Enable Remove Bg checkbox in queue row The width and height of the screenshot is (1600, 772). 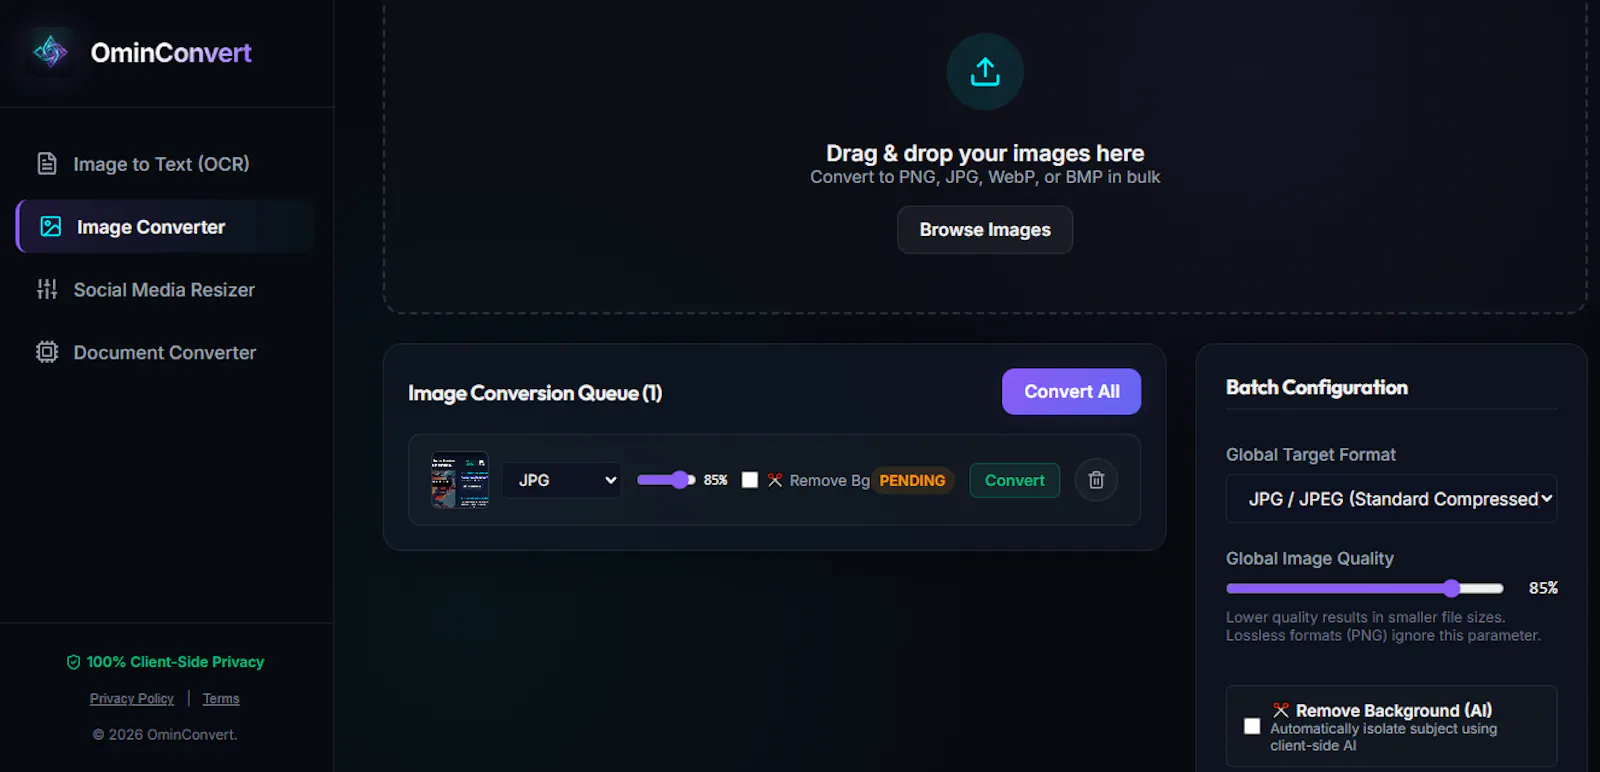point(750,480)
